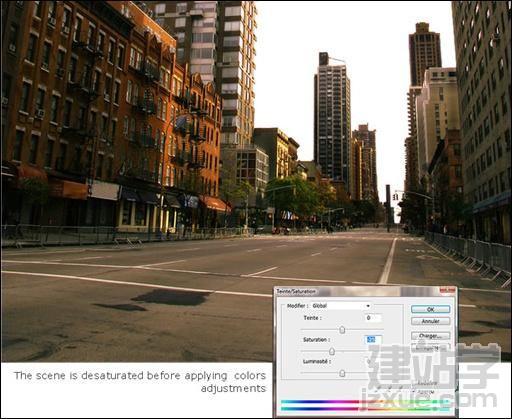The image size is (512, 419).
Task: Click the lower color spectrum bar
Action: click(x=365, y=409)
